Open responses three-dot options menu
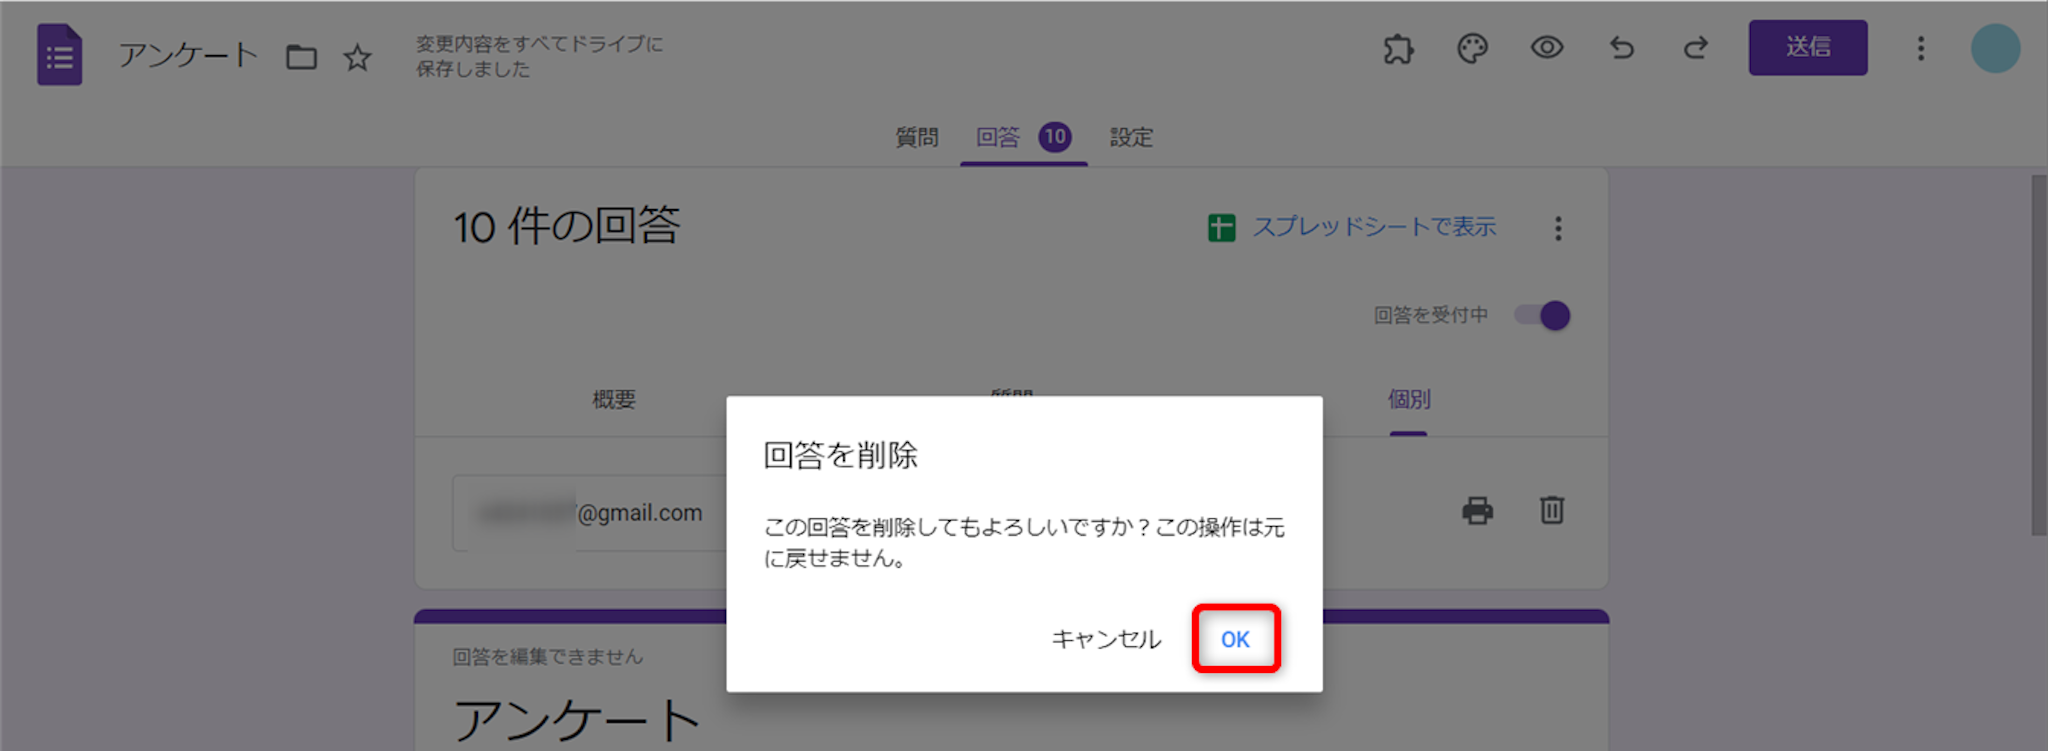2048x751 pixels. tap(1557, 229)
